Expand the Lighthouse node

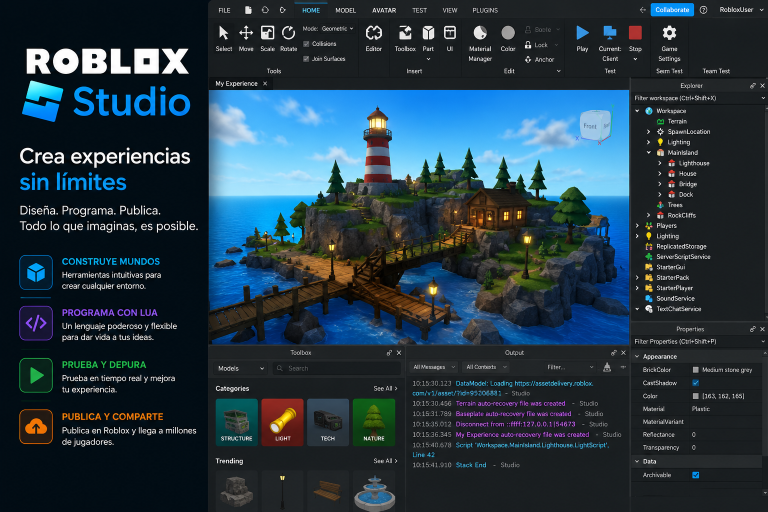[x=660, y=163]
